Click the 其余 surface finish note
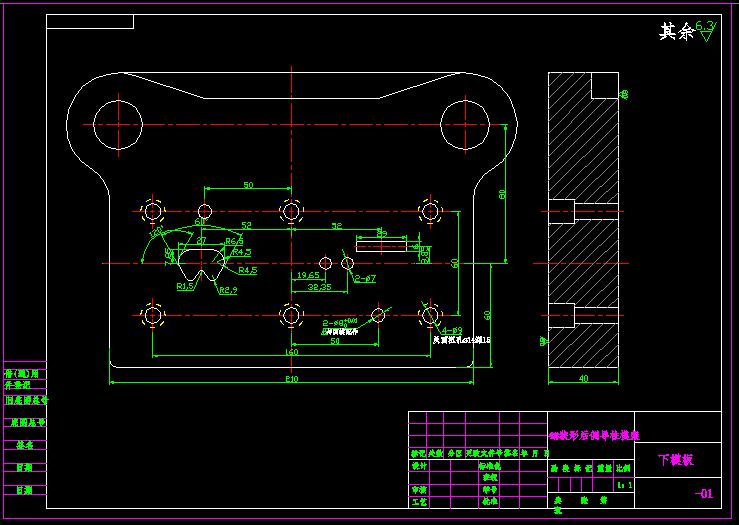739x525 pixels. click(676, 32)
